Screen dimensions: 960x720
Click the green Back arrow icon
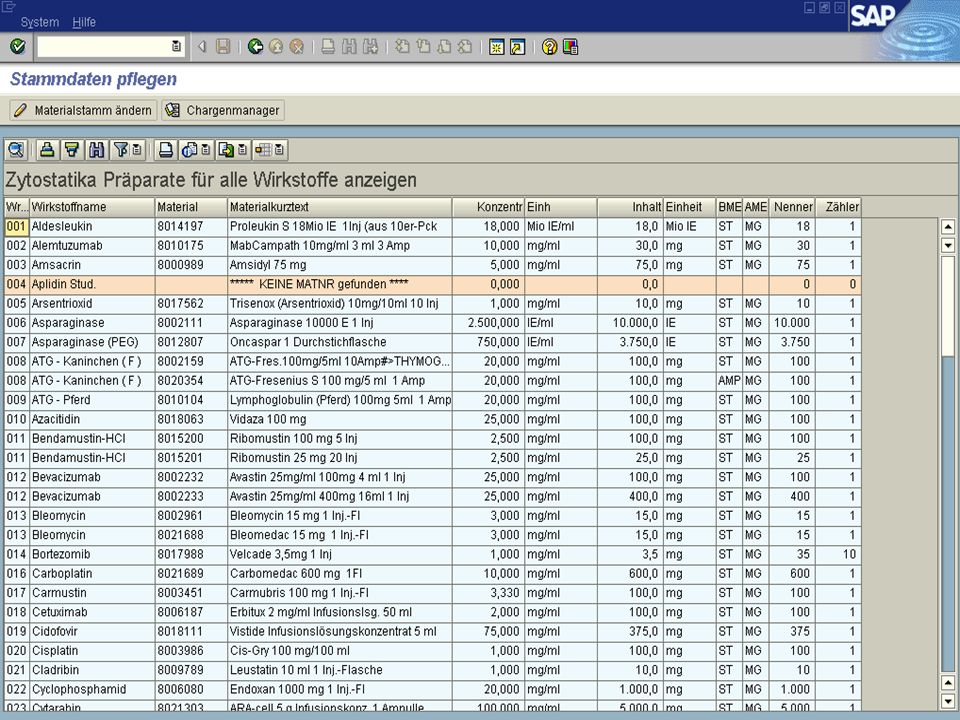[255, 47]
